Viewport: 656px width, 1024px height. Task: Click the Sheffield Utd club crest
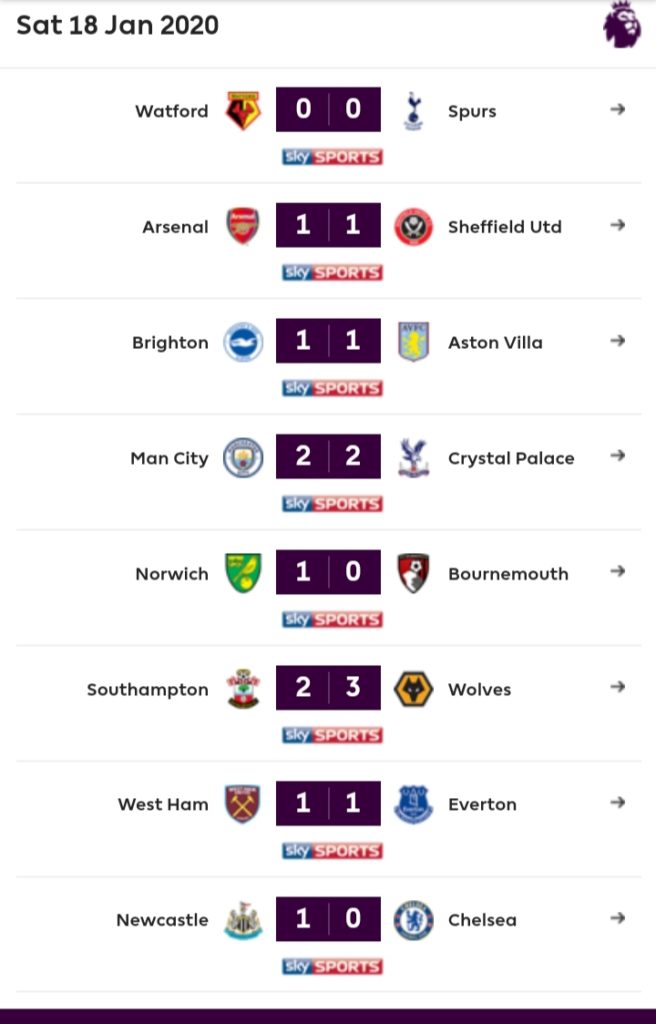coord(412,227)
